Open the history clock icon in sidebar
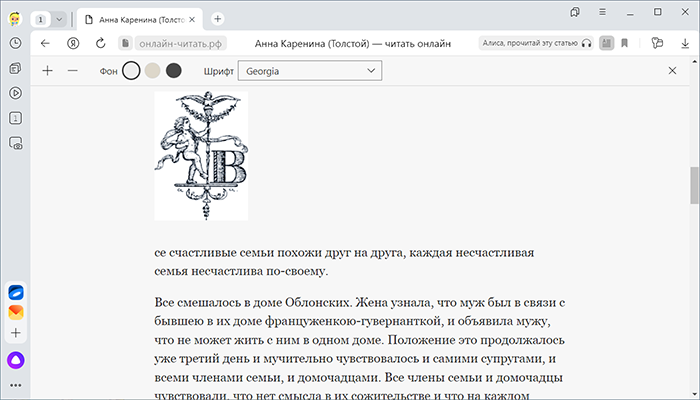The width and height of the screenshot is (700, 400). point(16,43)
